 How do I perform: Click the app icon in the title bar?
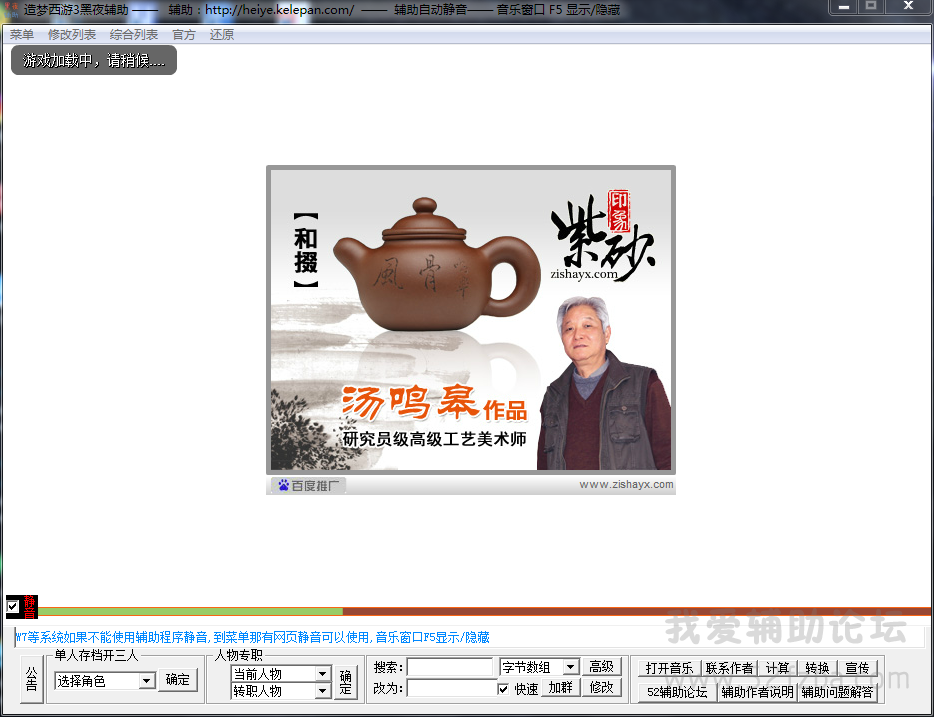(12, 9)
